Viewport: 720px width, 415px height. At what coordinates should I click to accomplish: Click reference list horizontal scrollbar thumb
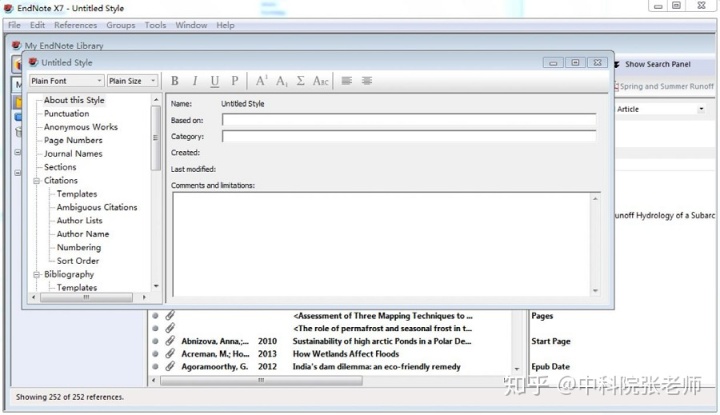point(261,381)
